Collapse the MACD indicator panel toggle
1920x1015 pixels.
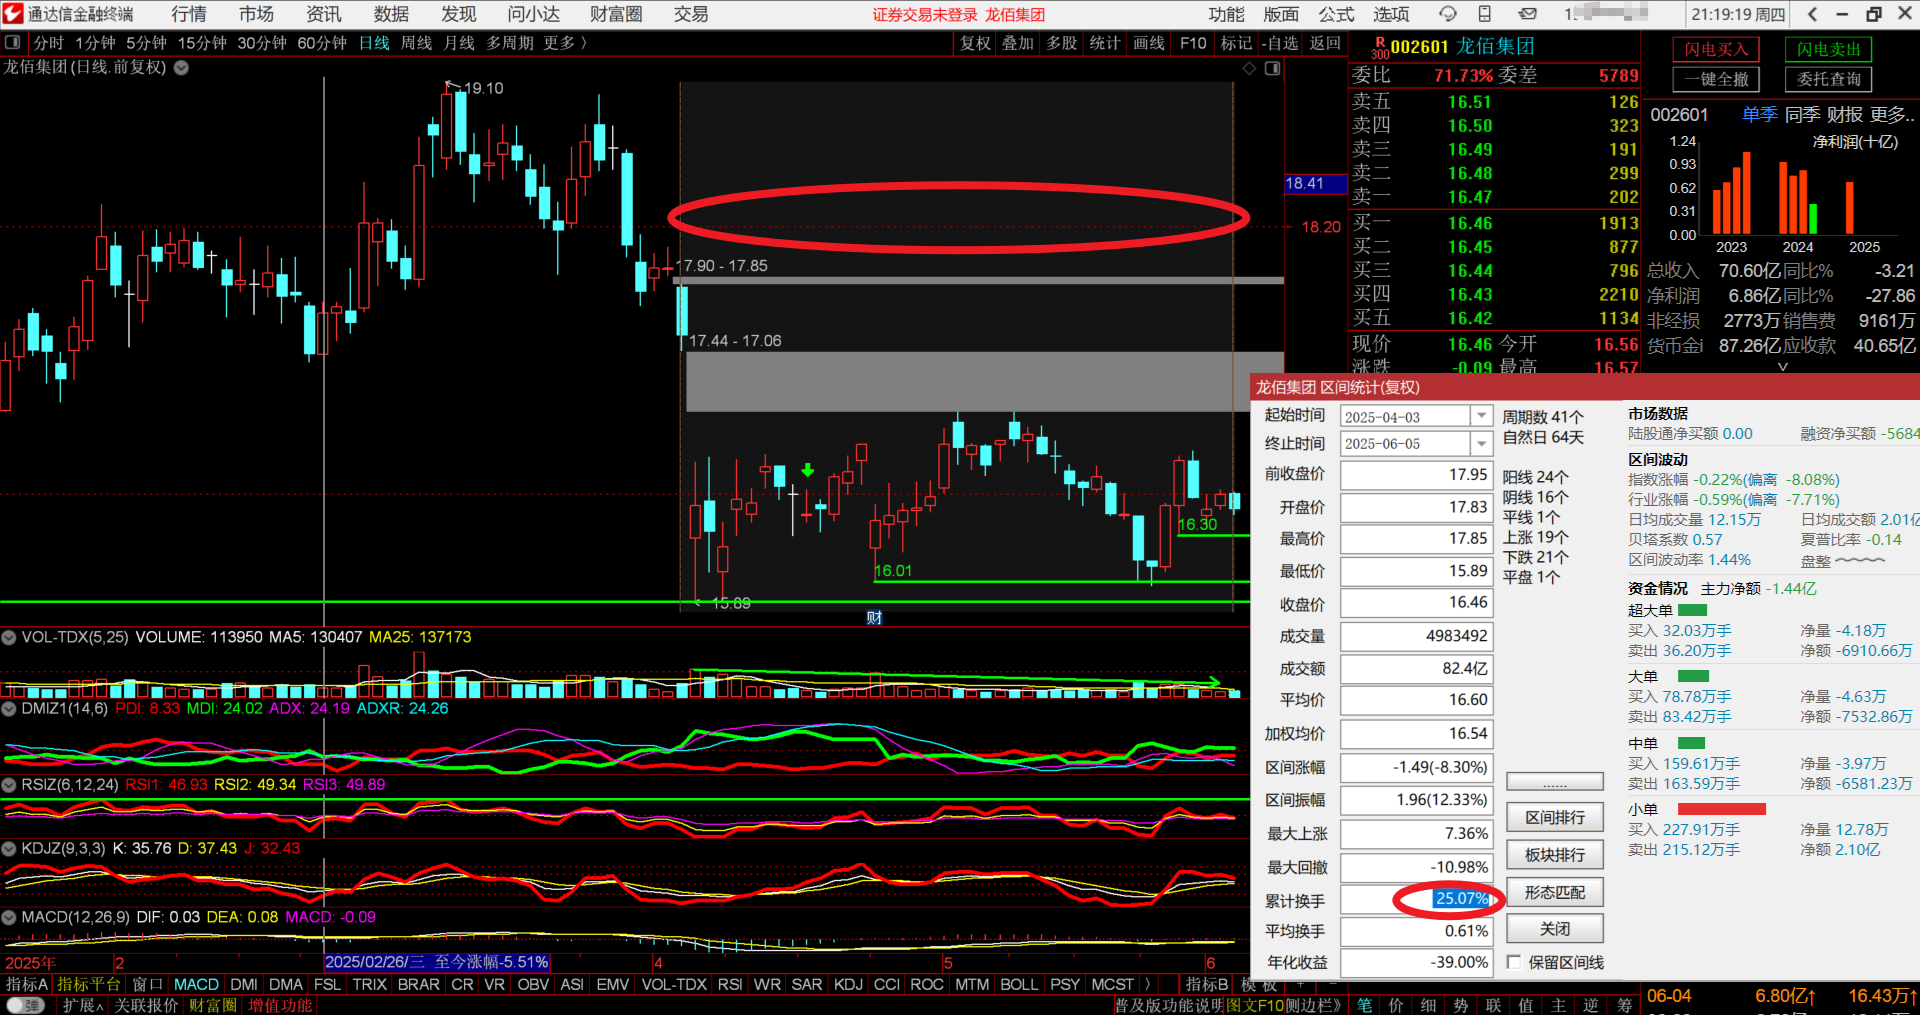(x=9, y=917)
